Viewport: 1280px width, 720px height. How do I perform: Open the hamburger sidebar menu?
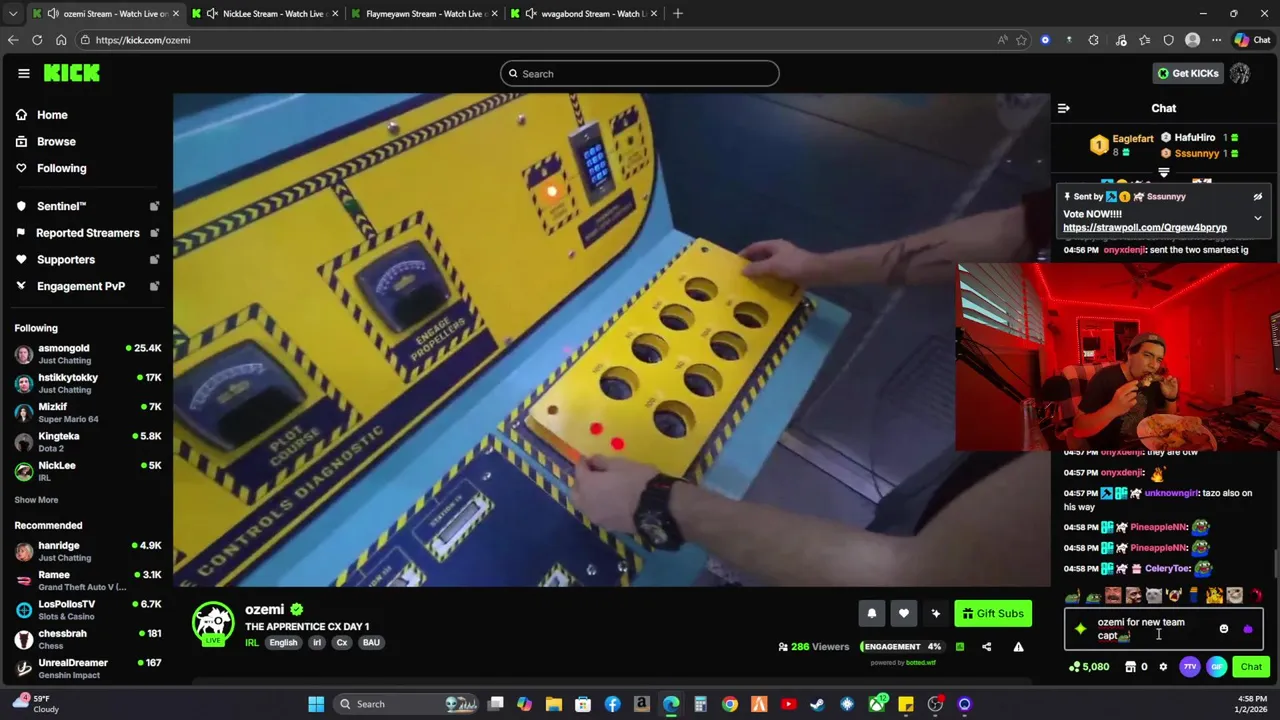click(23, 73)
